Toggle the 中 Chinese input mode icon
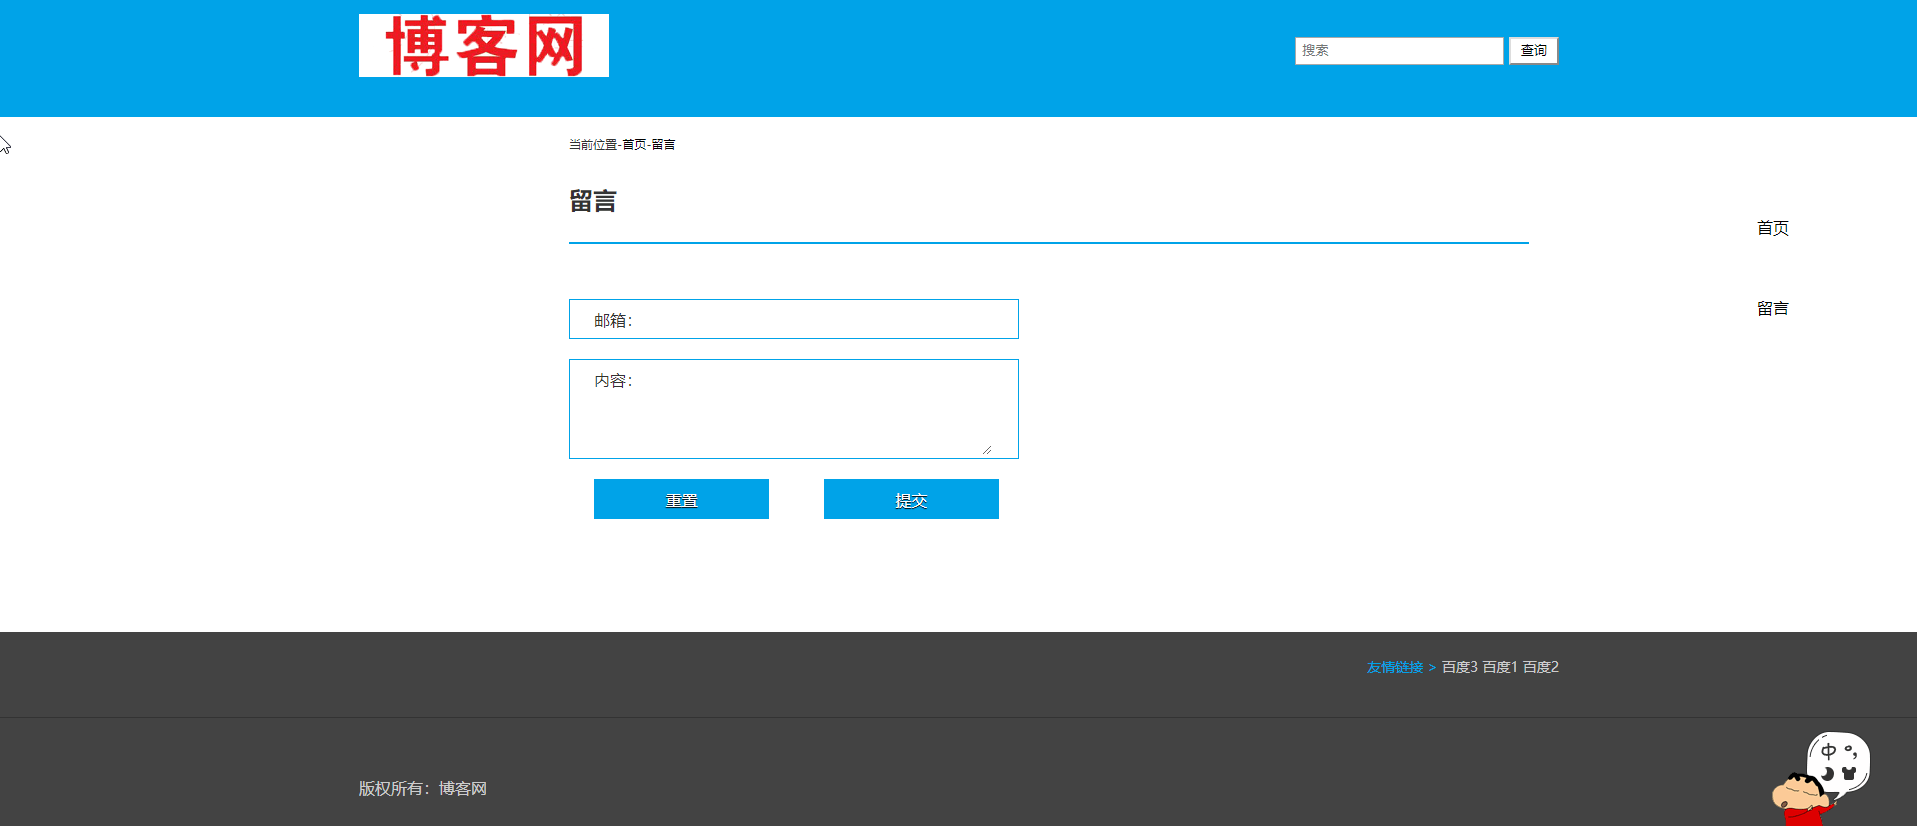 point(1828,751)
